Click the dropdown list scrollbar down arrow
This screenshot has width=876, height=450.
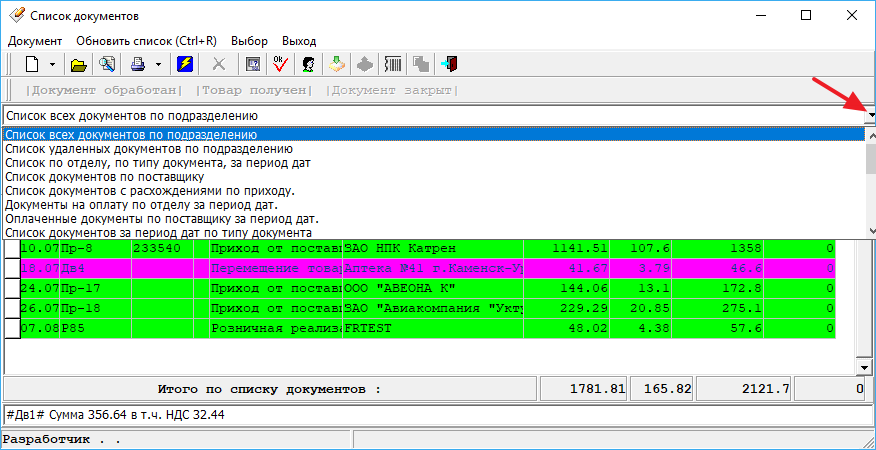[x=869, y=231]
